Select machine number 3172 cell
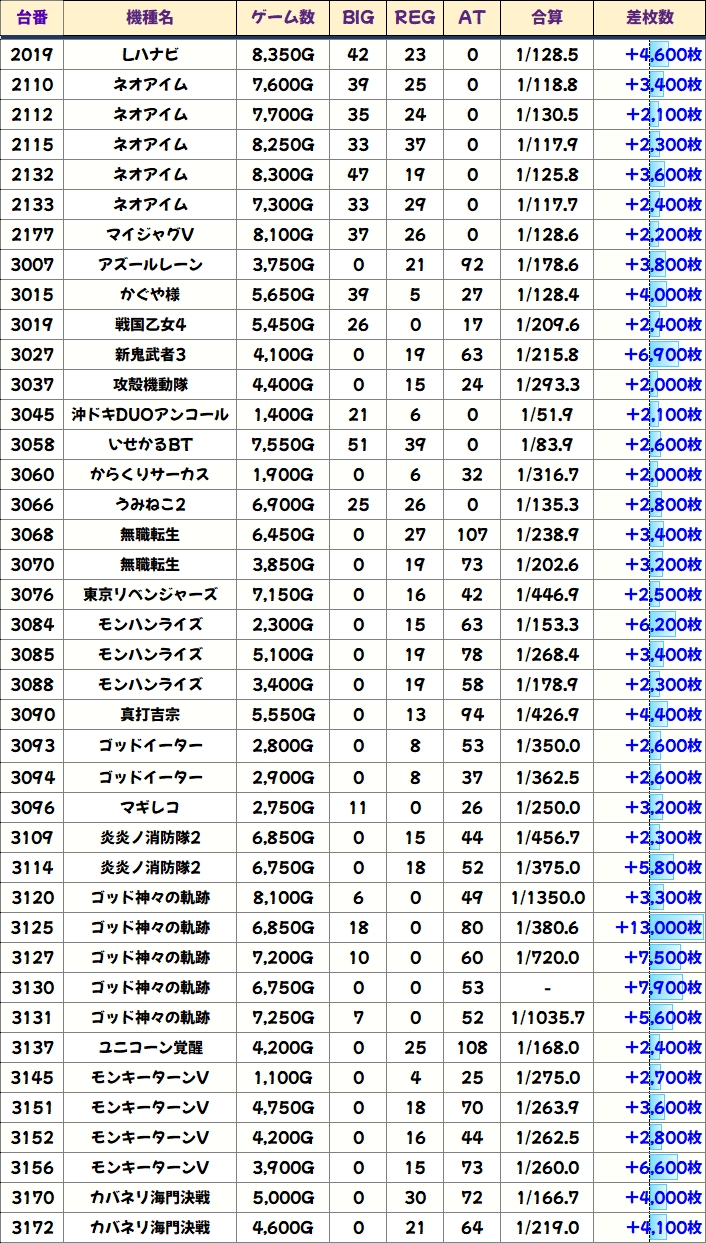This screenshot has height=1243, width=706. coord(32,1227)
